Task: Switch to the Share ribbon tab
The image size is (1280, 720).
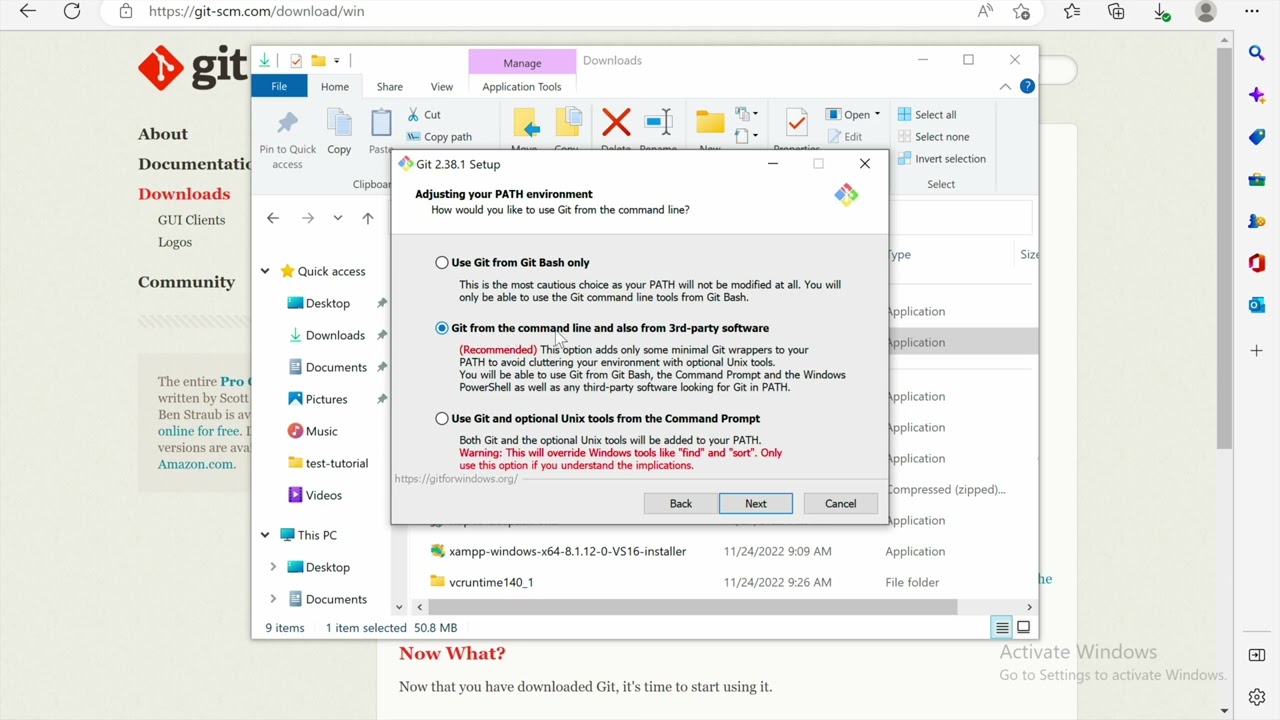Action: [x=390, y=87]
